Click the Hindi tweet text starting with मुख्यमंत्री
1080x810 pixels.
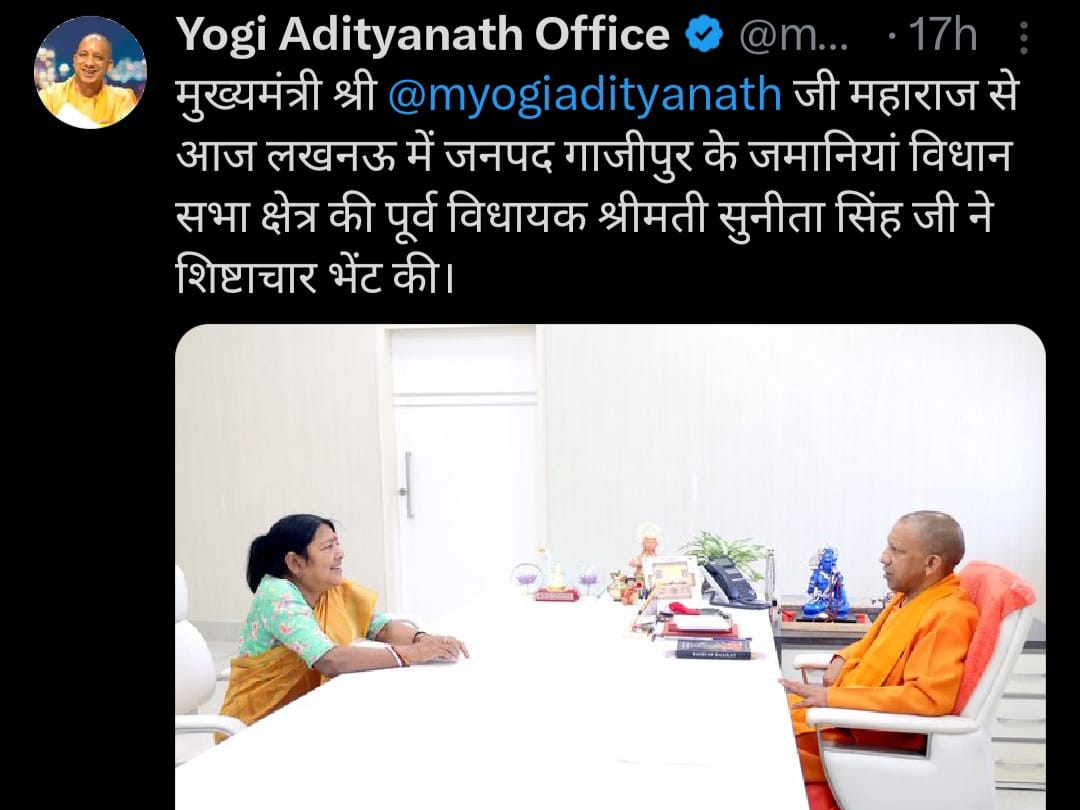coord(596,186)
